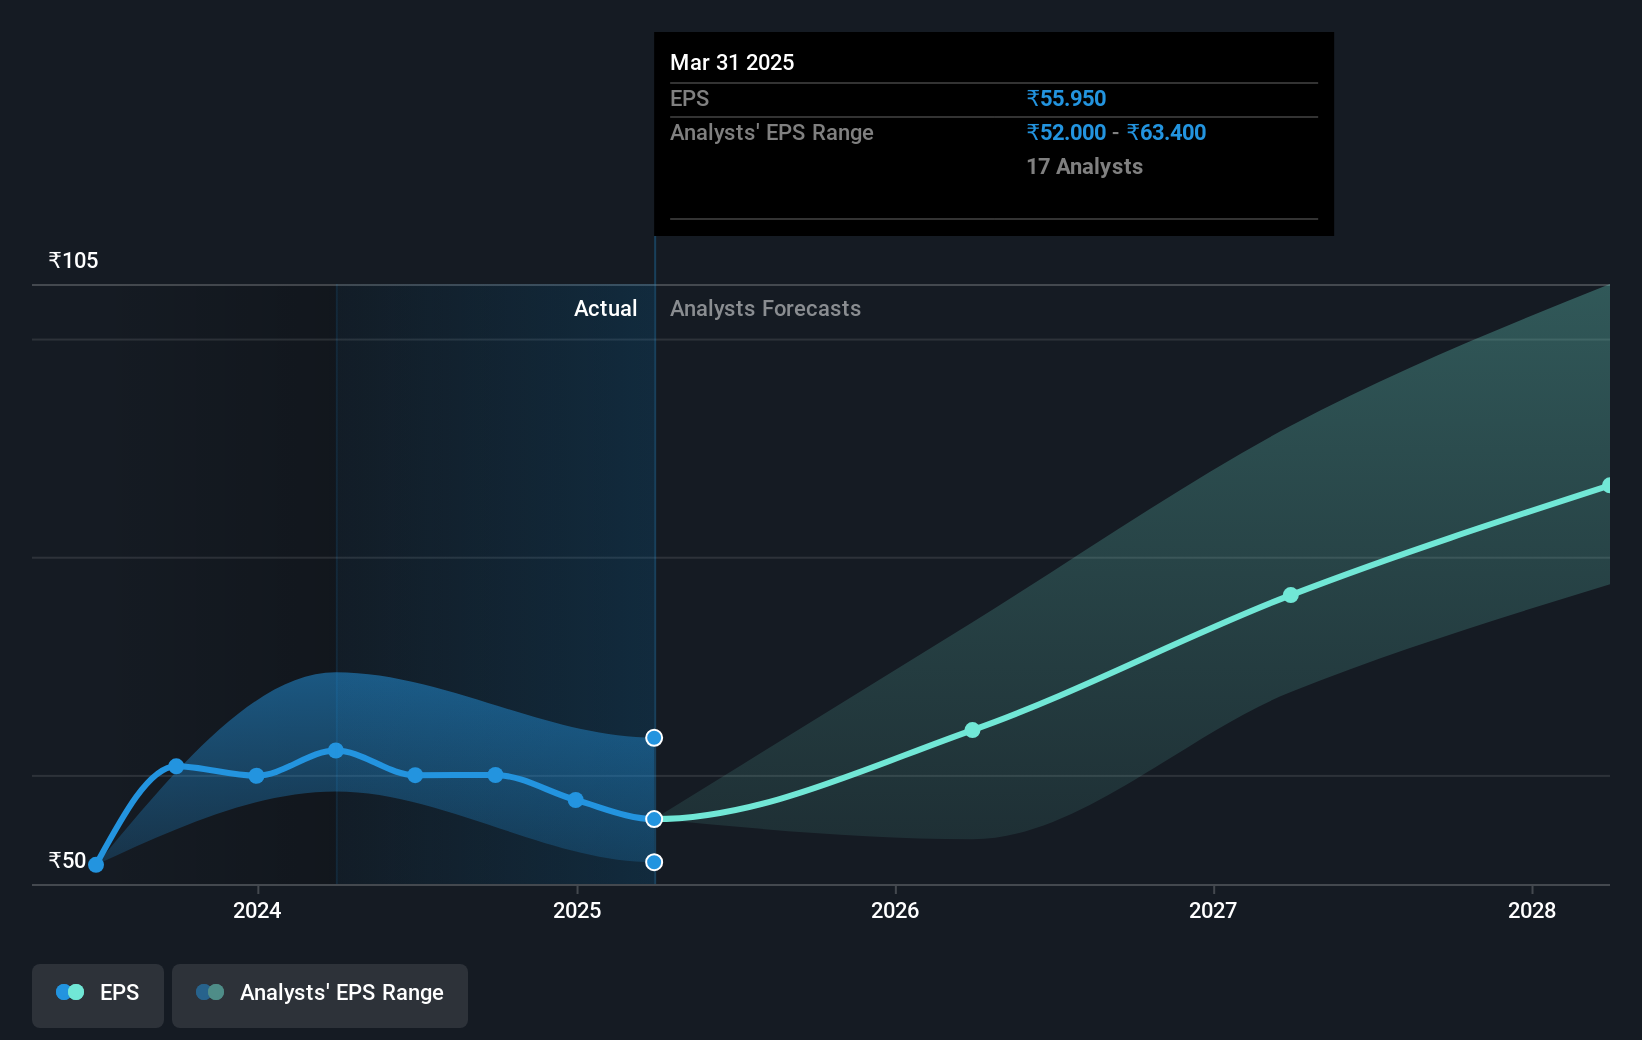Viewport: 1642px width, 1040px height.
Task: Click the 2026 x-axis label
Action: (x=895, y=910)
